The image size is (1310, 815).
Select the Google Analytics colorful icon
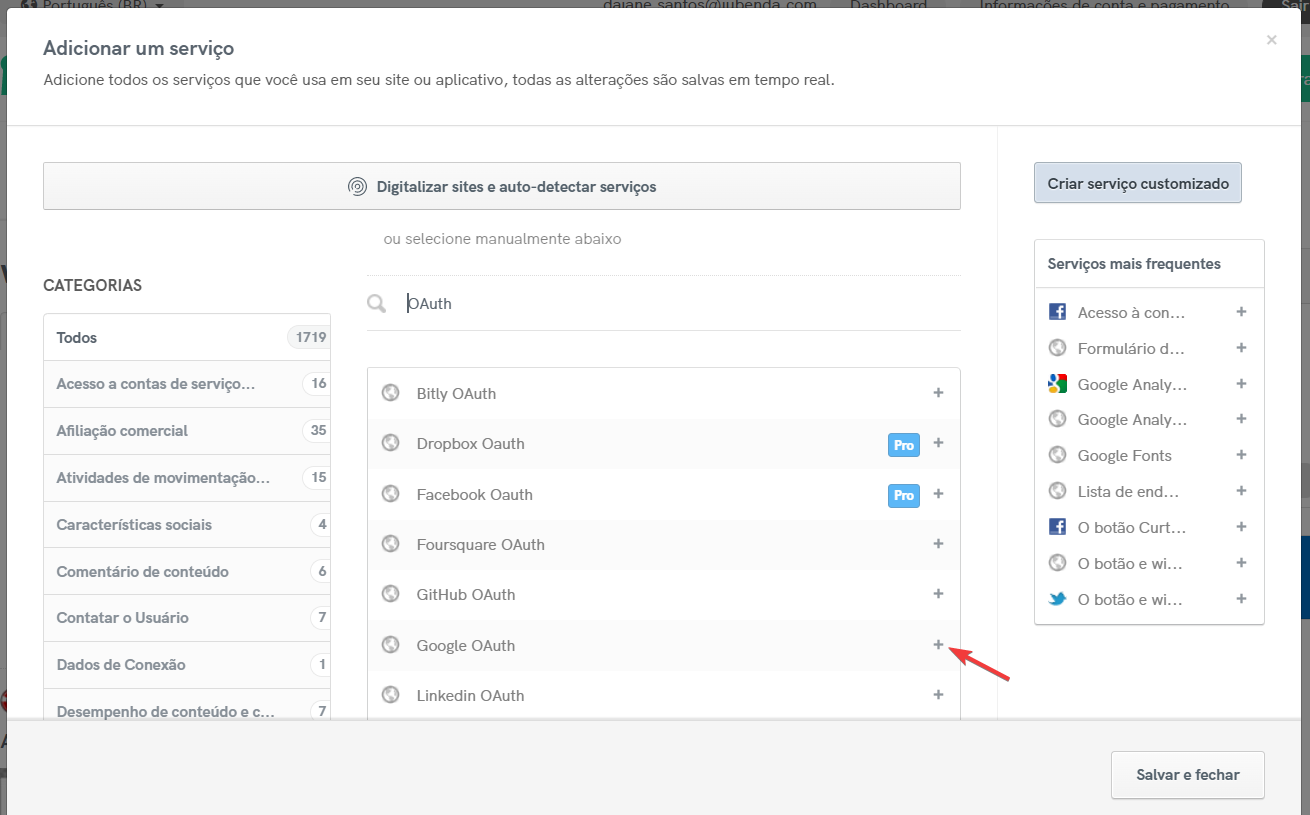[x=1057, y=383]
